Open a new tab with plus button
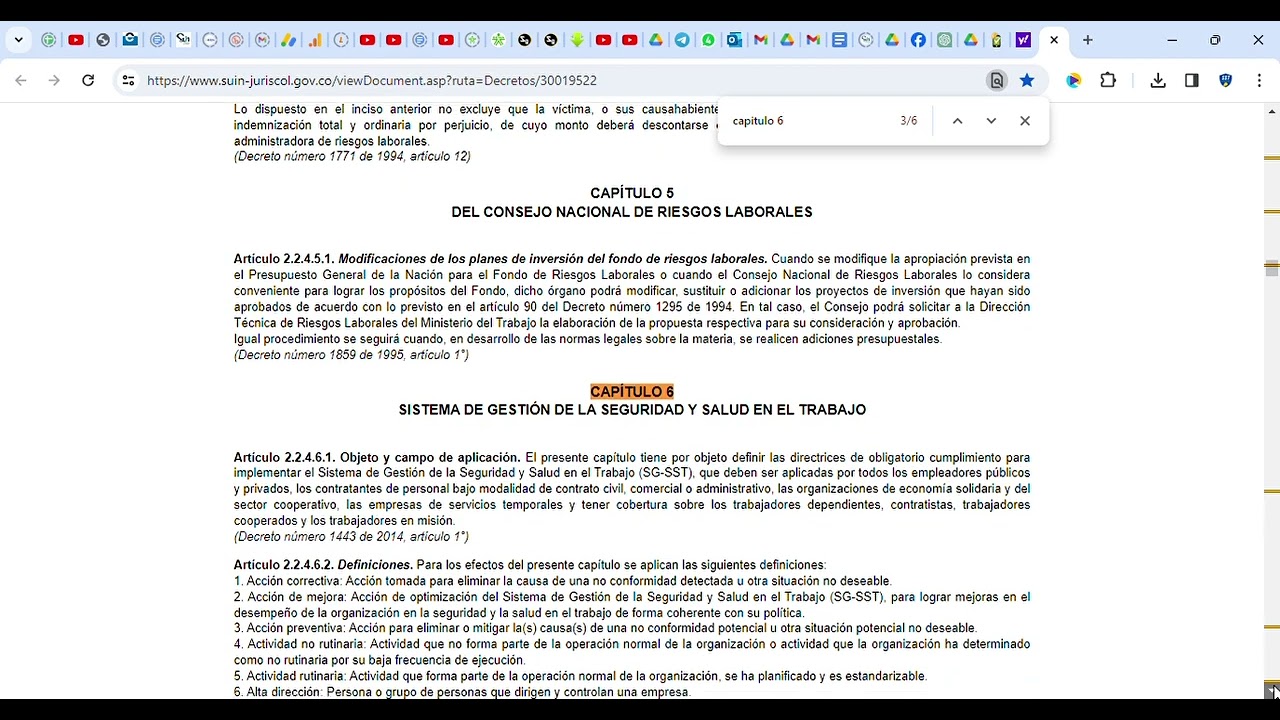Image resolution: width=1280 pixels, height=720 pixels. (1087, 40)
